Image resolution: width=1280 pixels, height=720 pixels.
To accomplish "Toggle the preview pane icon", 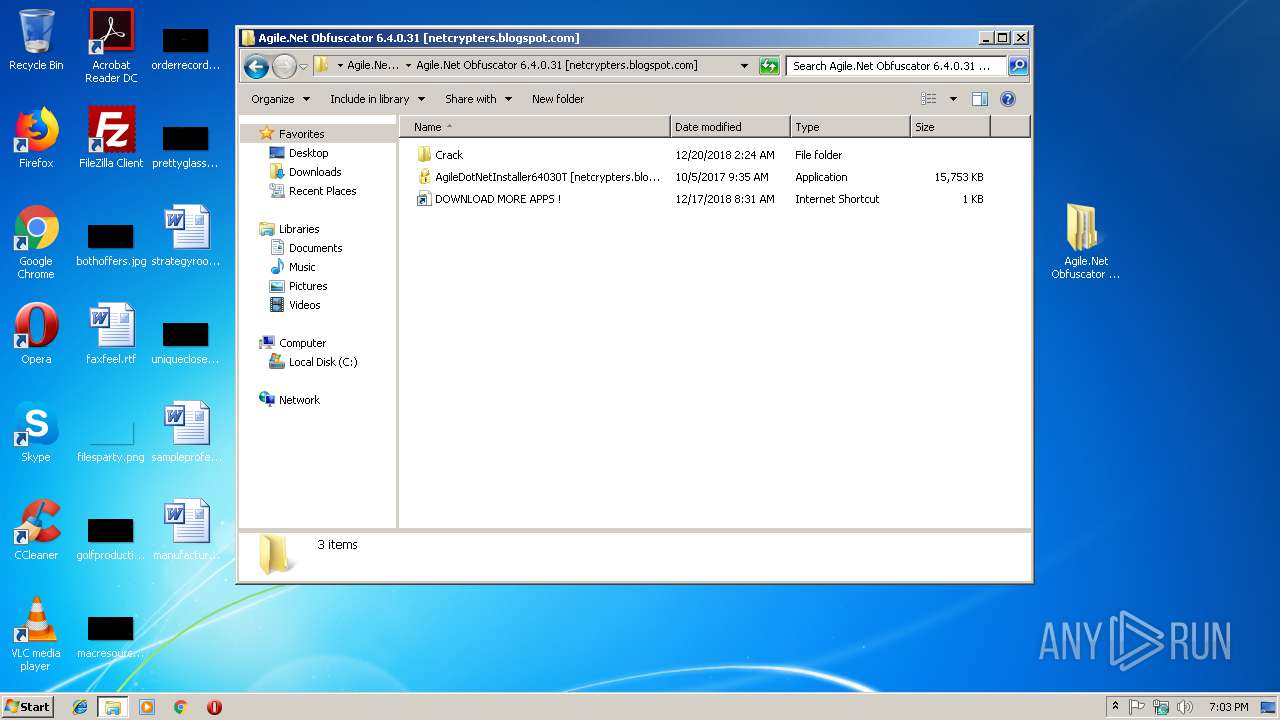I will pos(980,99).
